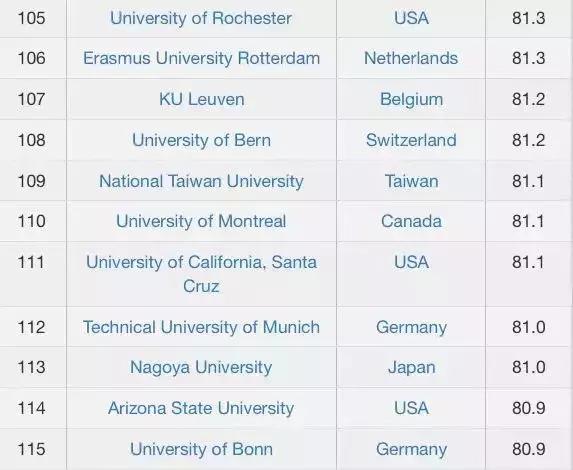Viewport: 573px width, 470px height.
Task: Select rank 109 cell
Action: [32, 181]
